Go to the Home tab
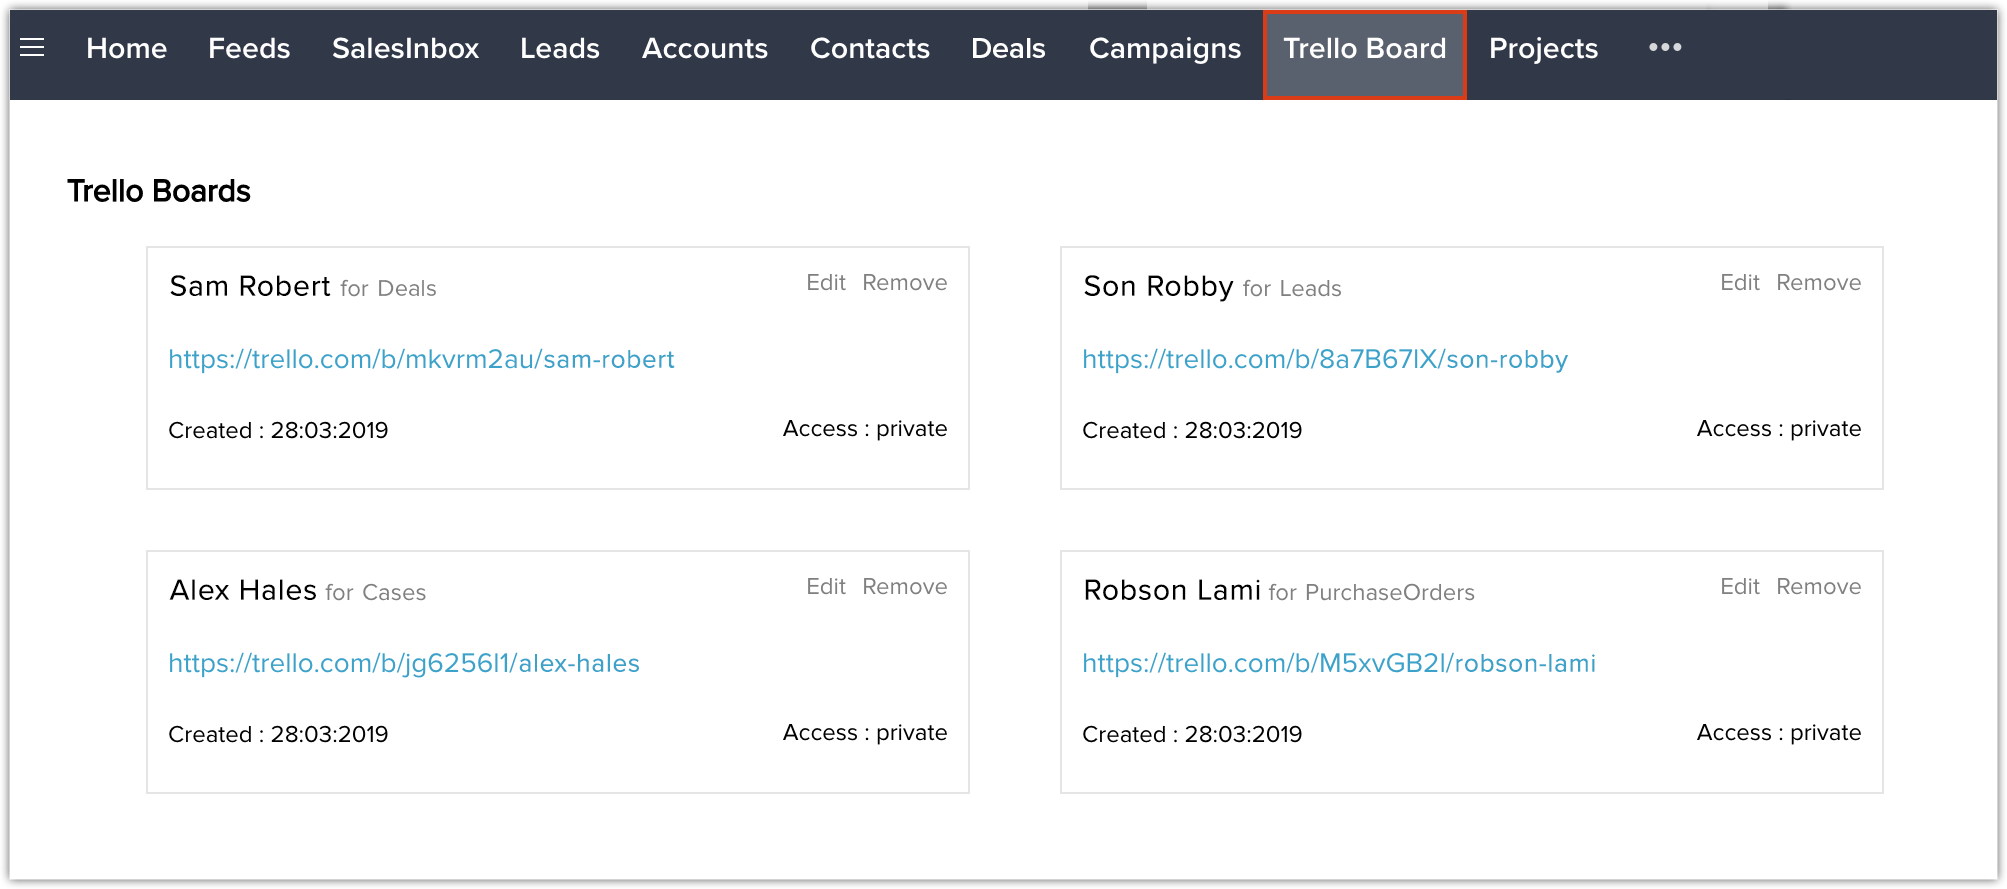Screen dimensions: 2007x889 [127, 49]
